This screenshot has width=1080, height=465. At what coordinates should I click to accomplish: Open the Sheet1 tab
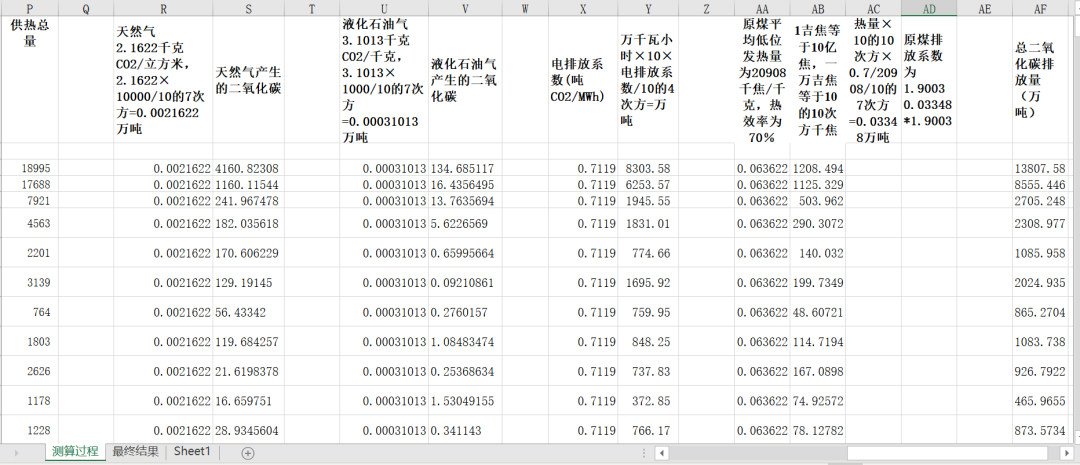coord(191,452)
